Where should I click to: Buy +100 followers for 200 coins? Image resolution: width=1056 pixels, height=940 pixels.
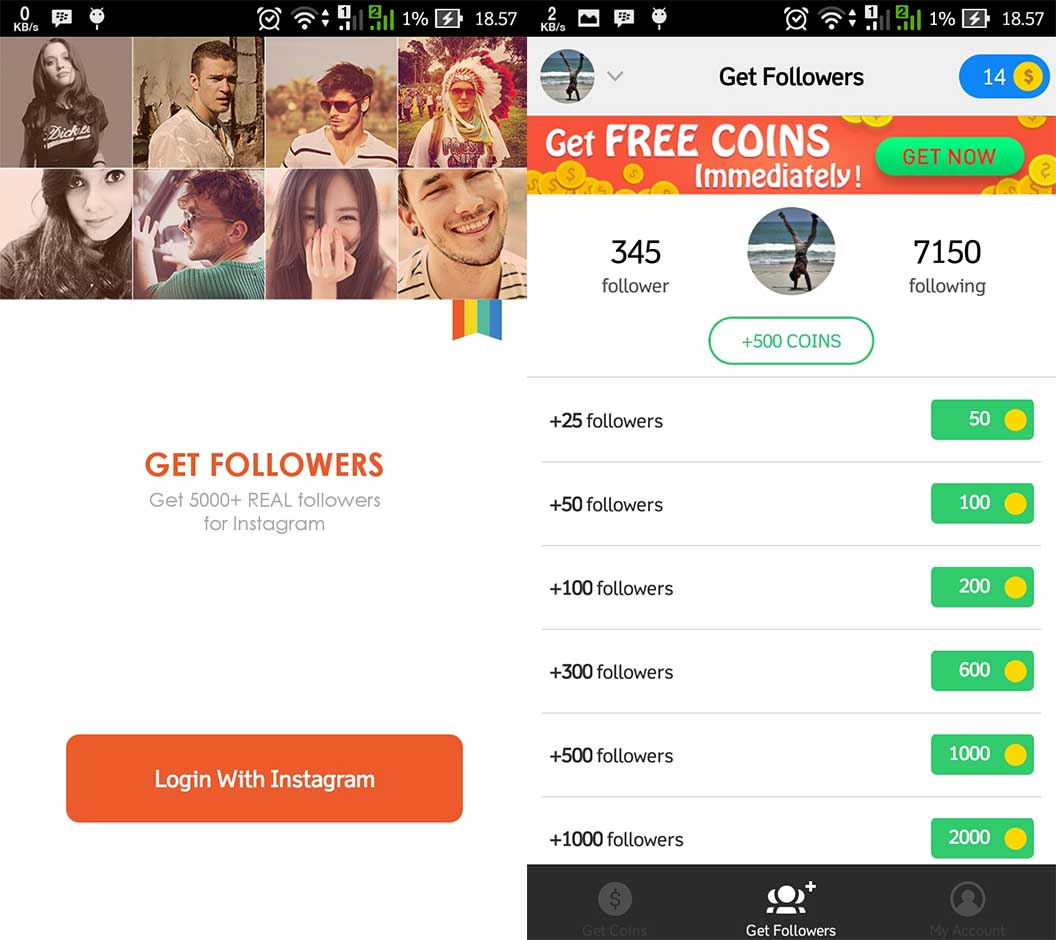click(982, 586)
